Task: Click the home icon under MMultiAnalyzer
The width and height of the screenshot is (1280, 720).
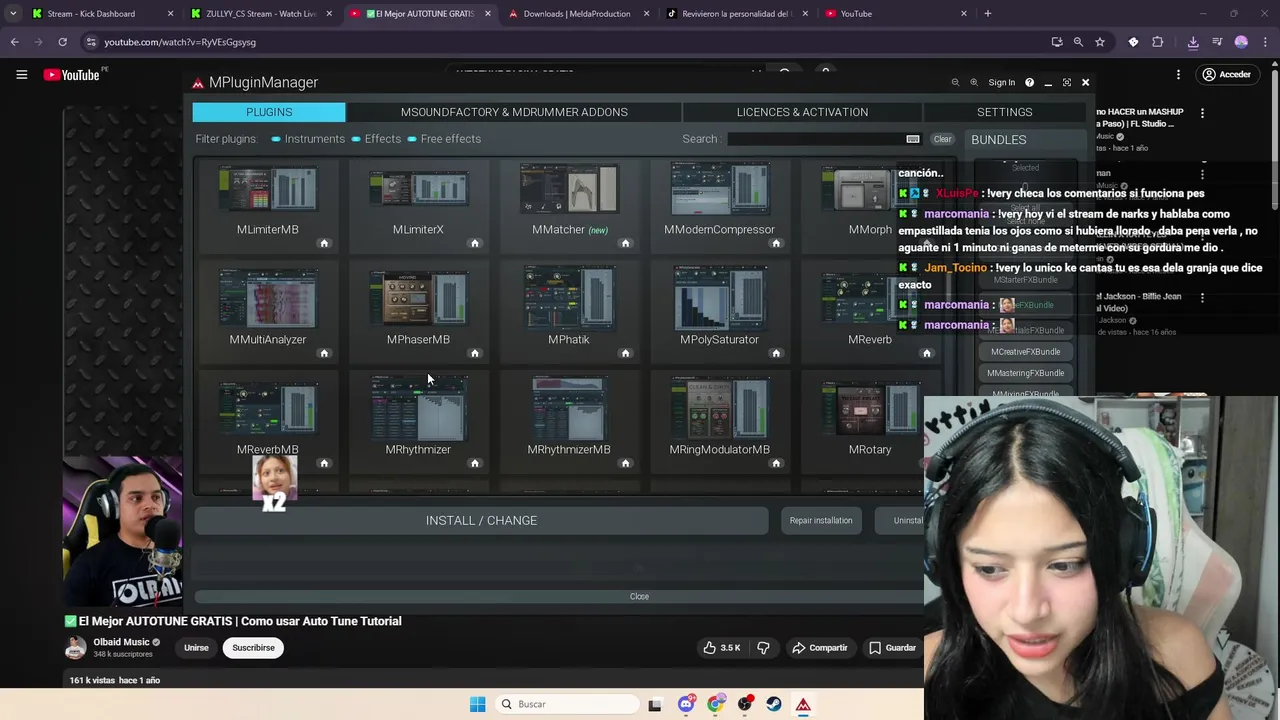Action: tap(324, 353)
